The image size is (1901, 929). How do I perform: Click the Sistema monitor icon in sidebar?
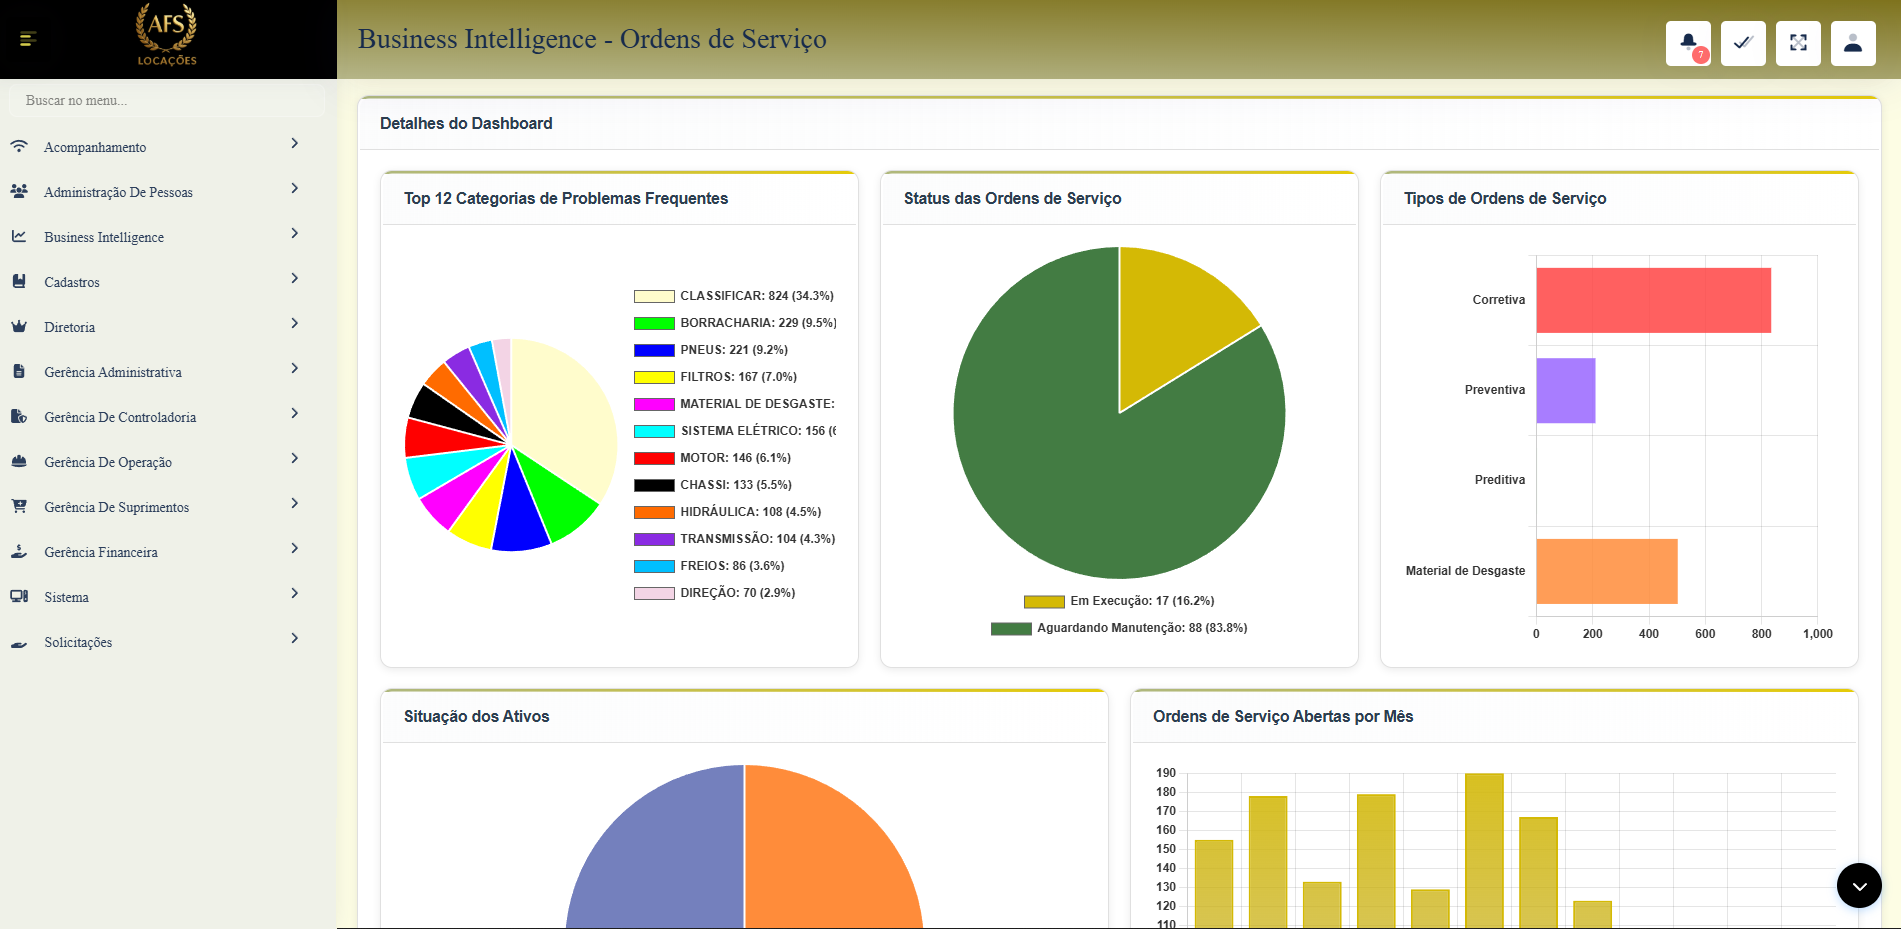click(19, 595)
